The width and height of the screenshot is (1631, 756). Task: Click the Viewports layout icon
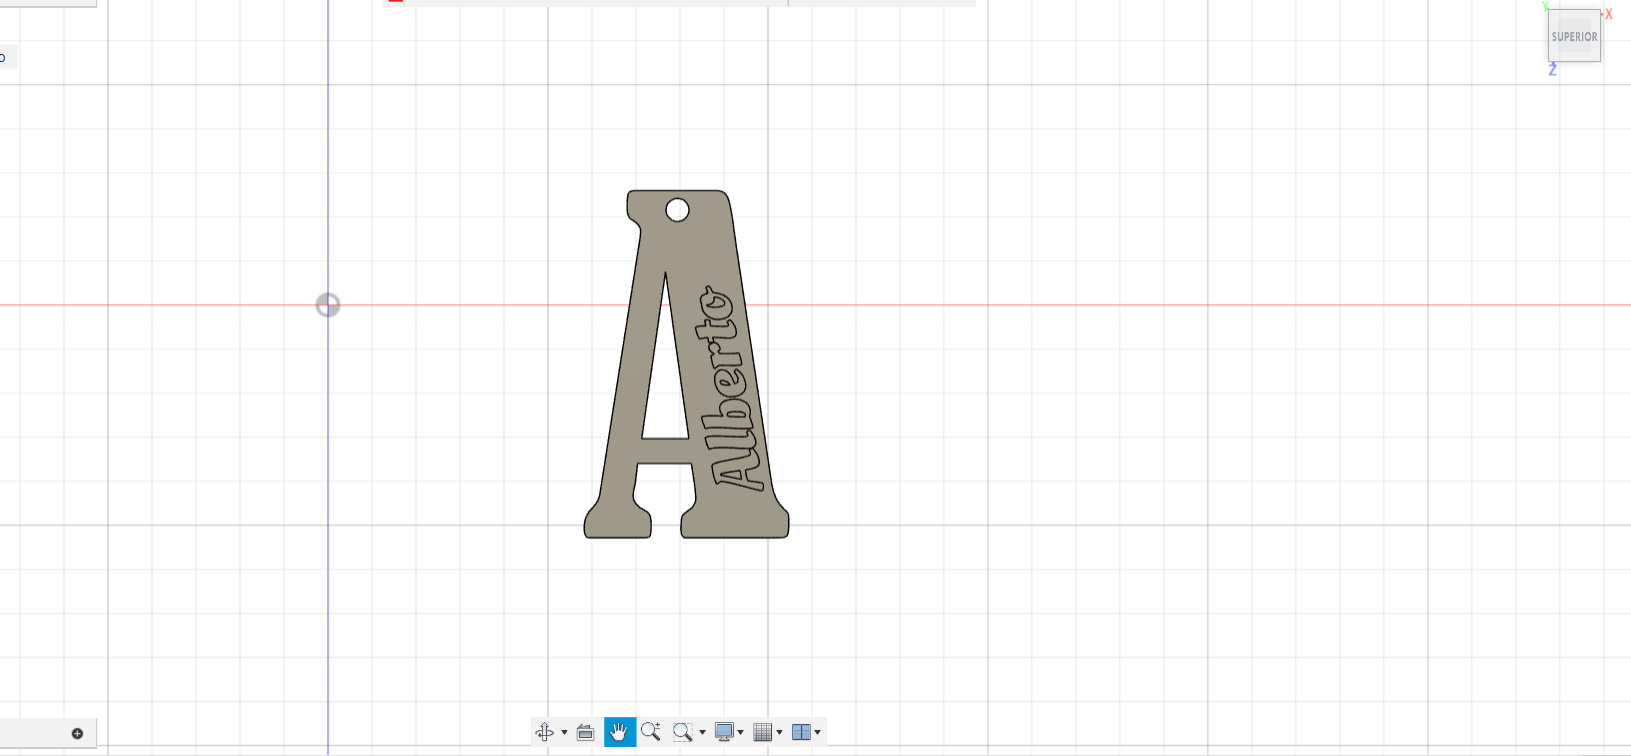pyautogui.click(x=801, y=732)
